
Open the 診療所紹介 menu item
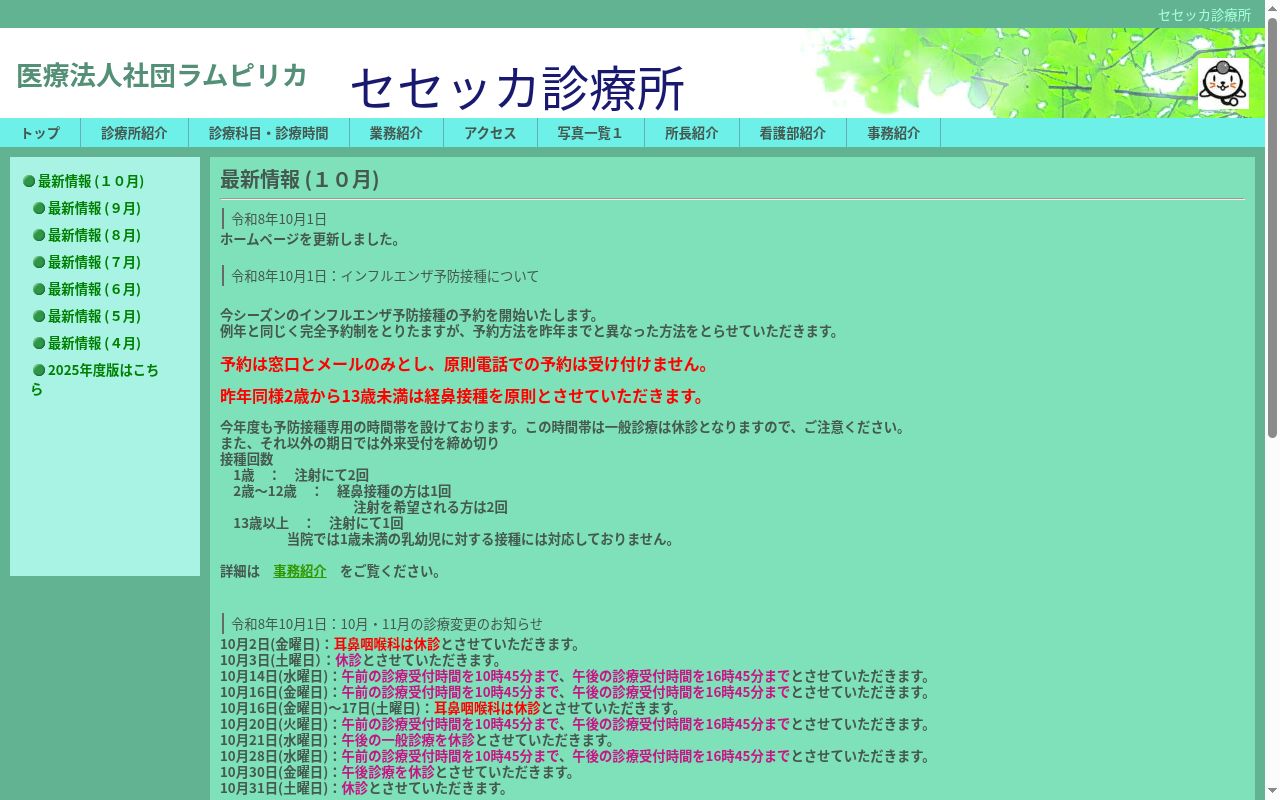pos(134,133)
